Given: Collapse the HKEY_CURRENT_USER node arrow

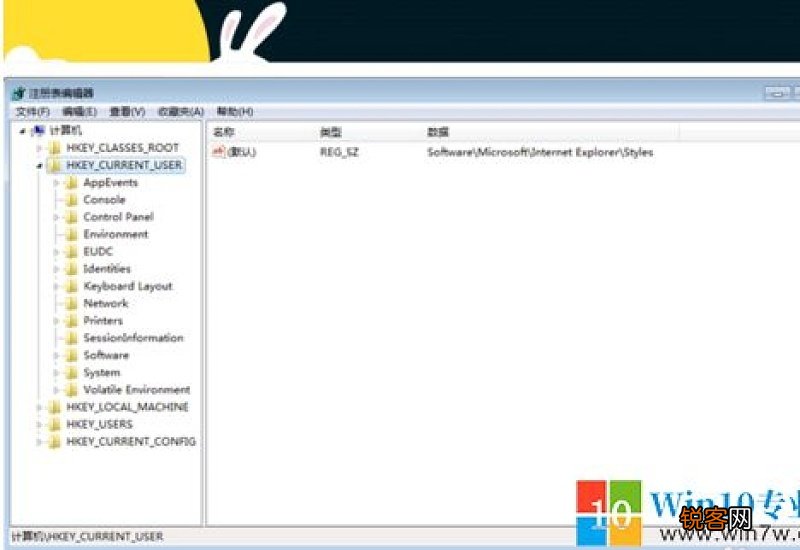Looking at the screenshot, I should (x=39, y=165).
